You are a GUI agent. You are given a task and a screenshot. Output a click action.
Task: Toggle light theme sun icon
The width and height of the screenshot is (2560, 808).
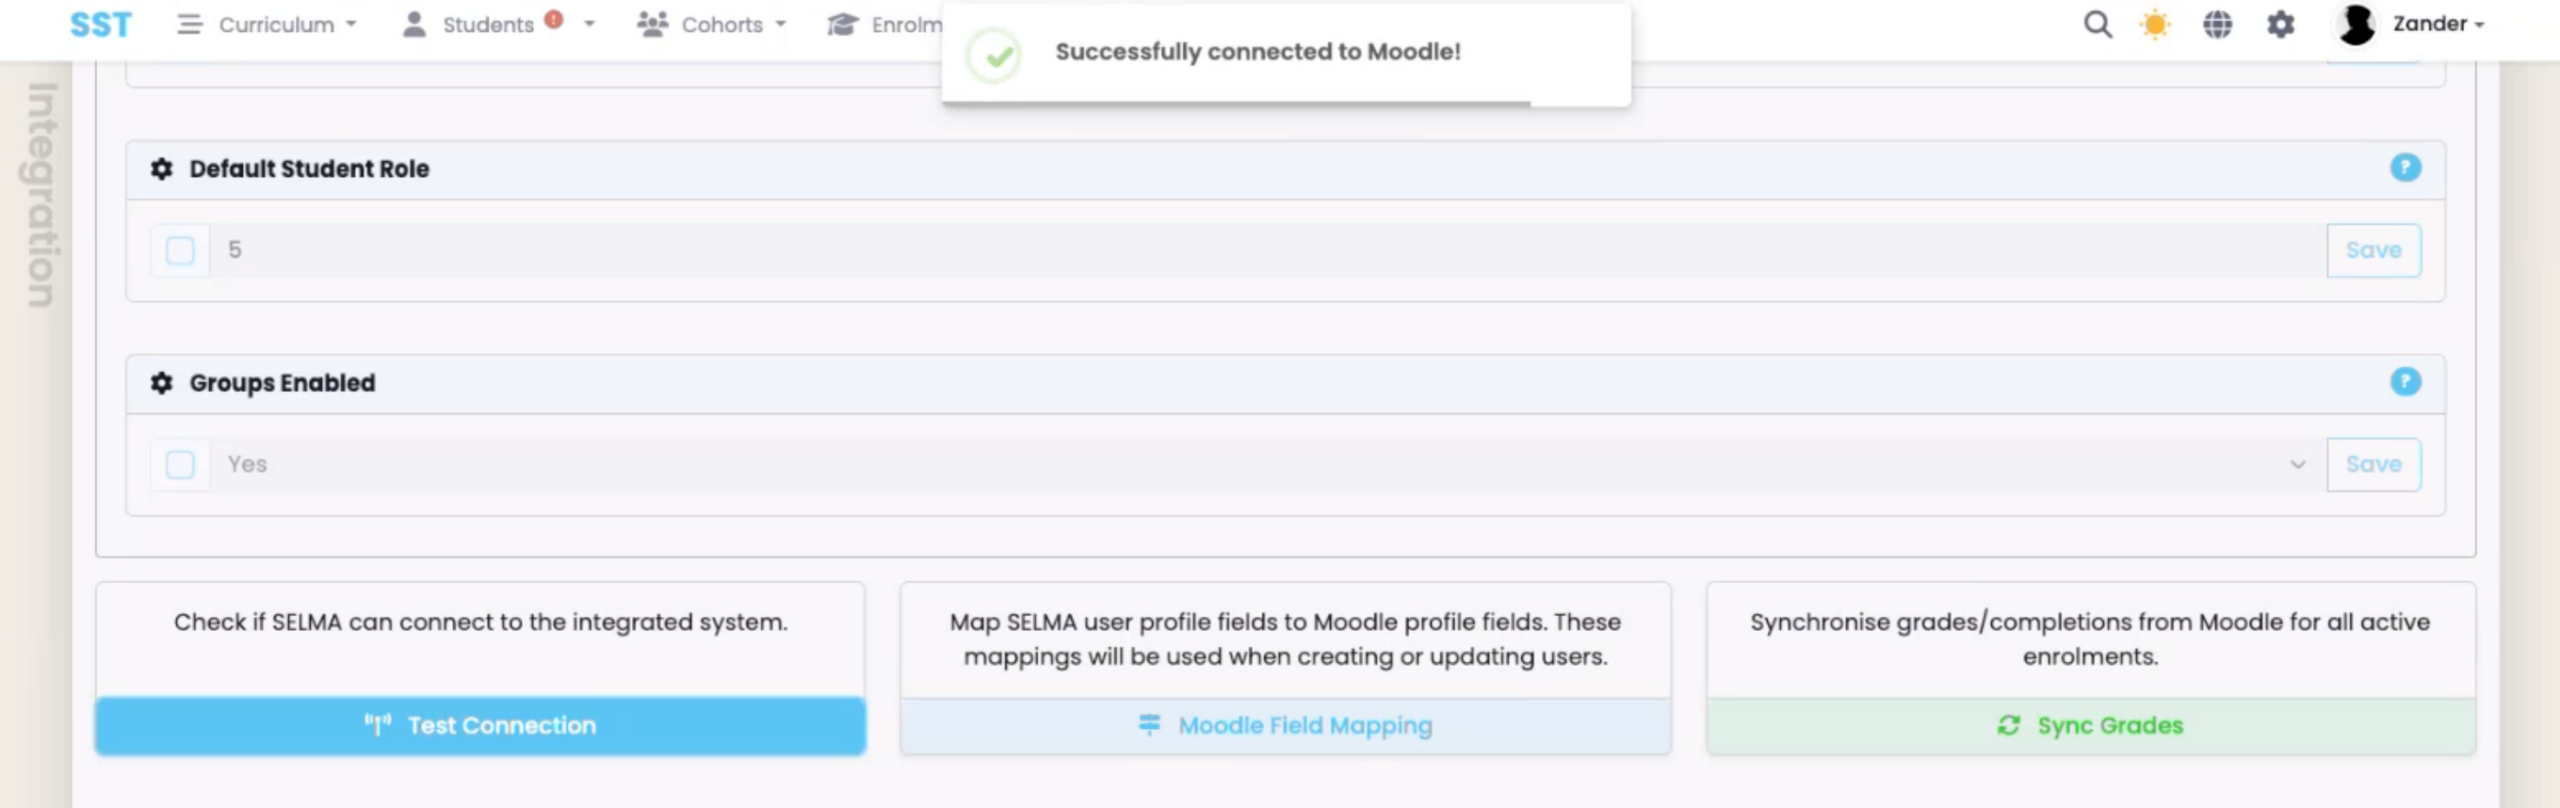pyautogui.click(x=2155, y=24)
